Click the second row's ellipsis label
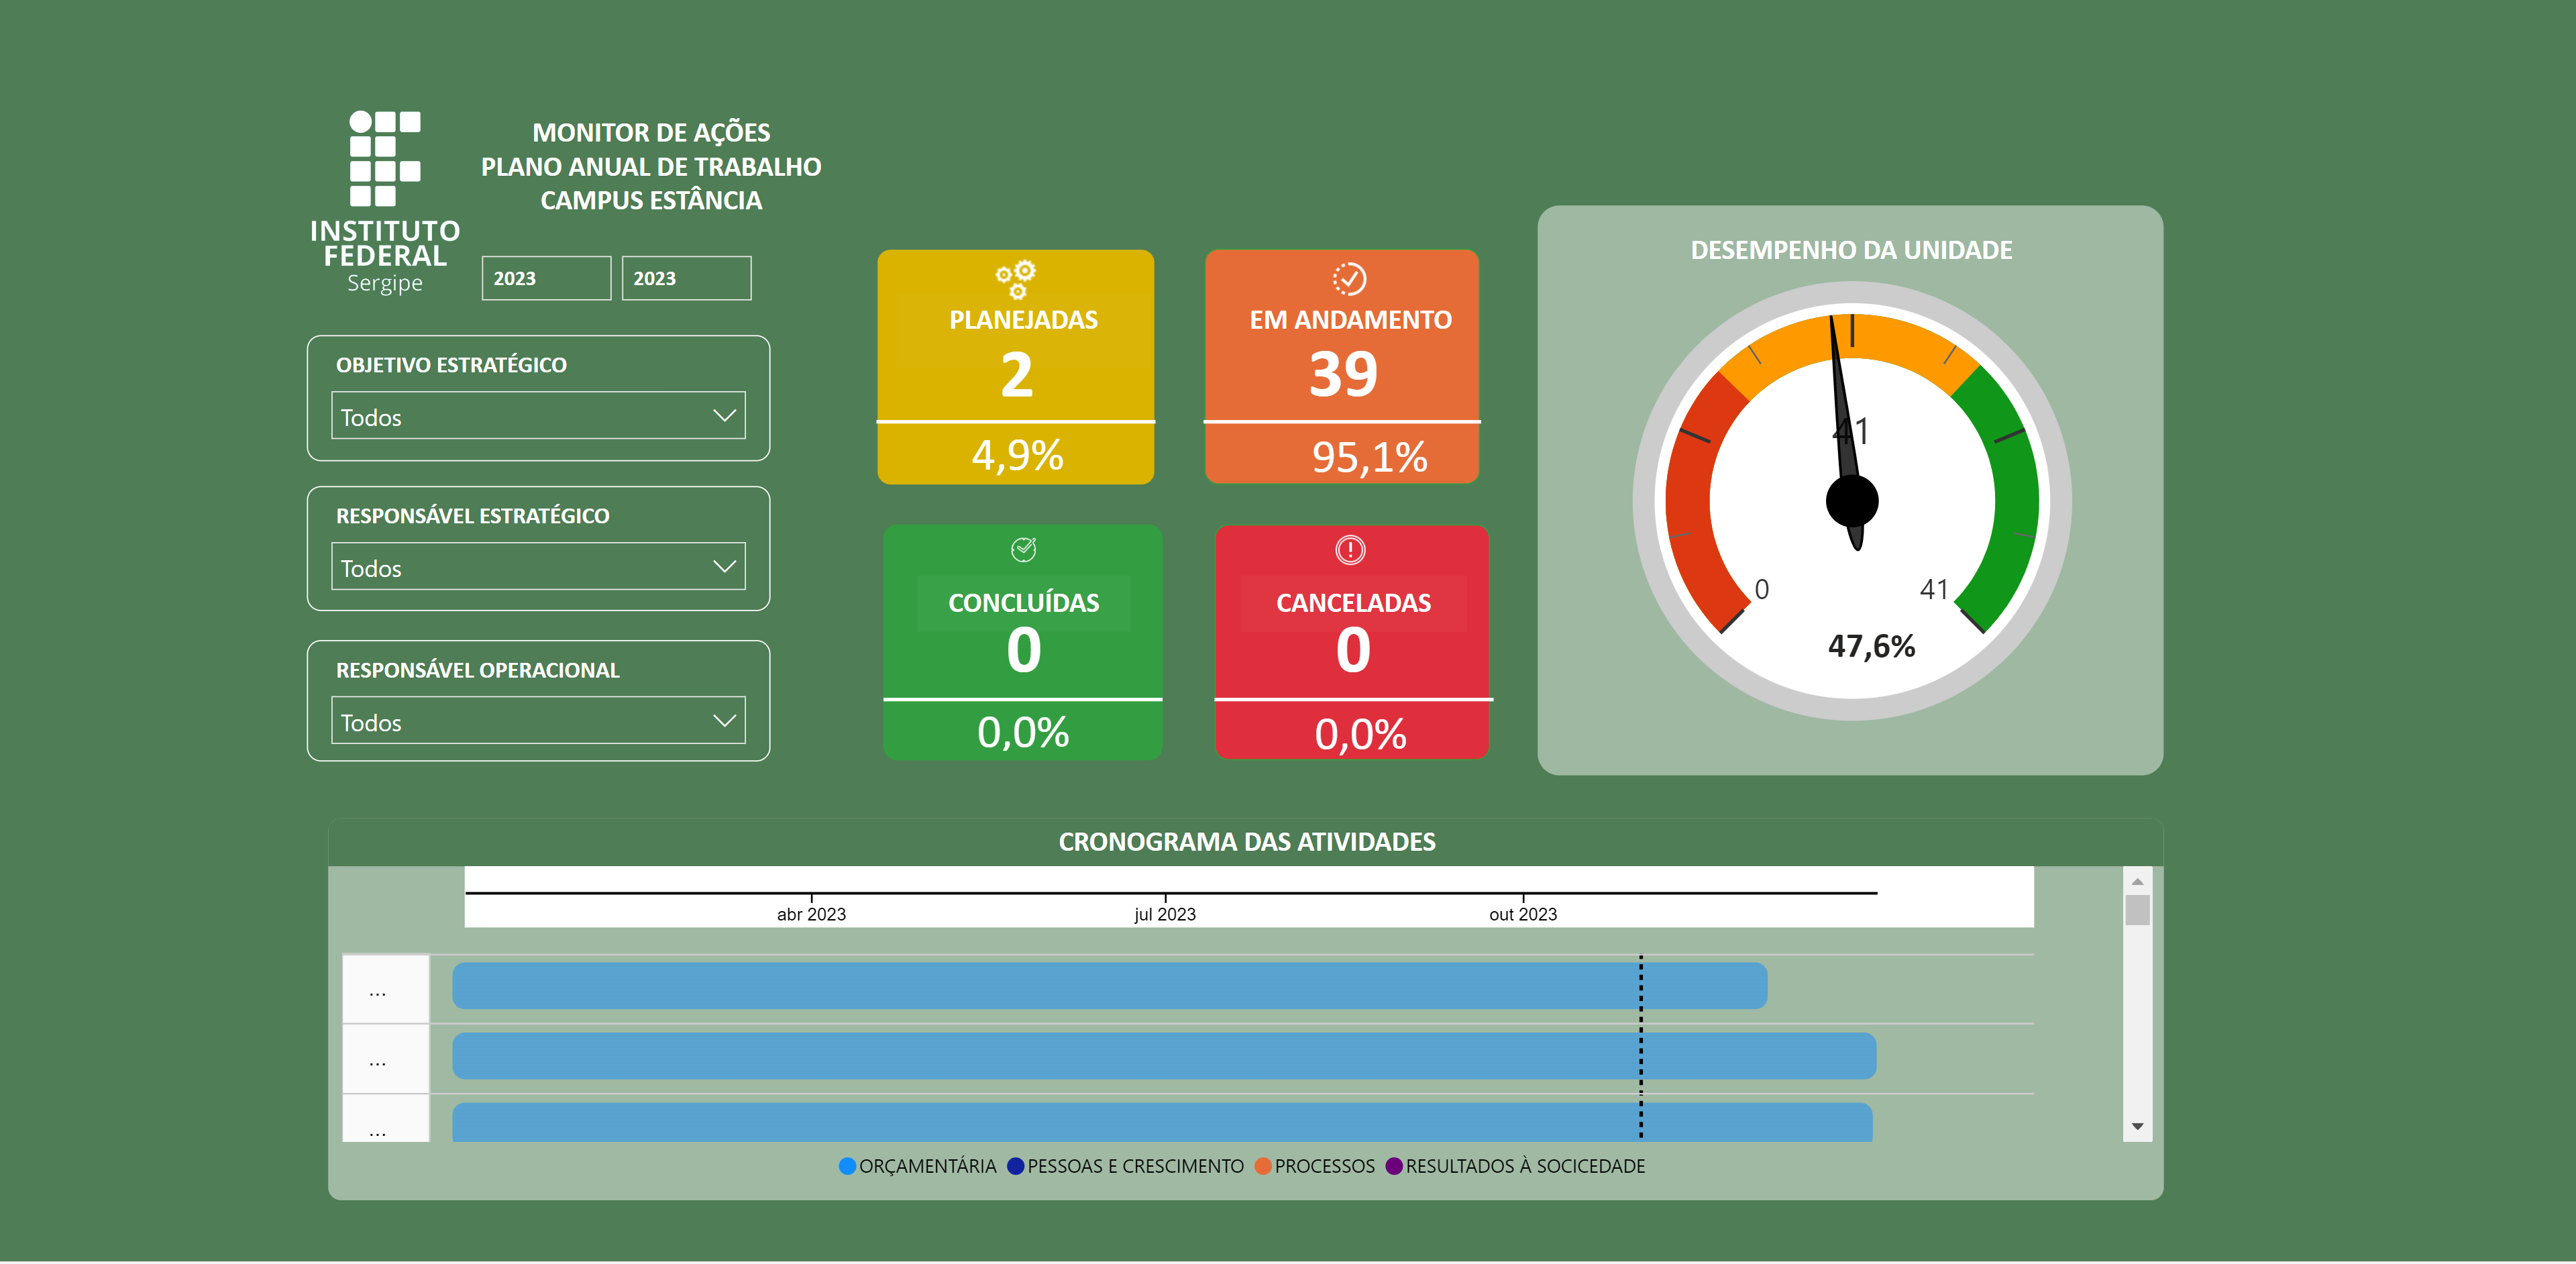The height and width of the screenshot is (1264, 2576). (x=377, y=1063)
